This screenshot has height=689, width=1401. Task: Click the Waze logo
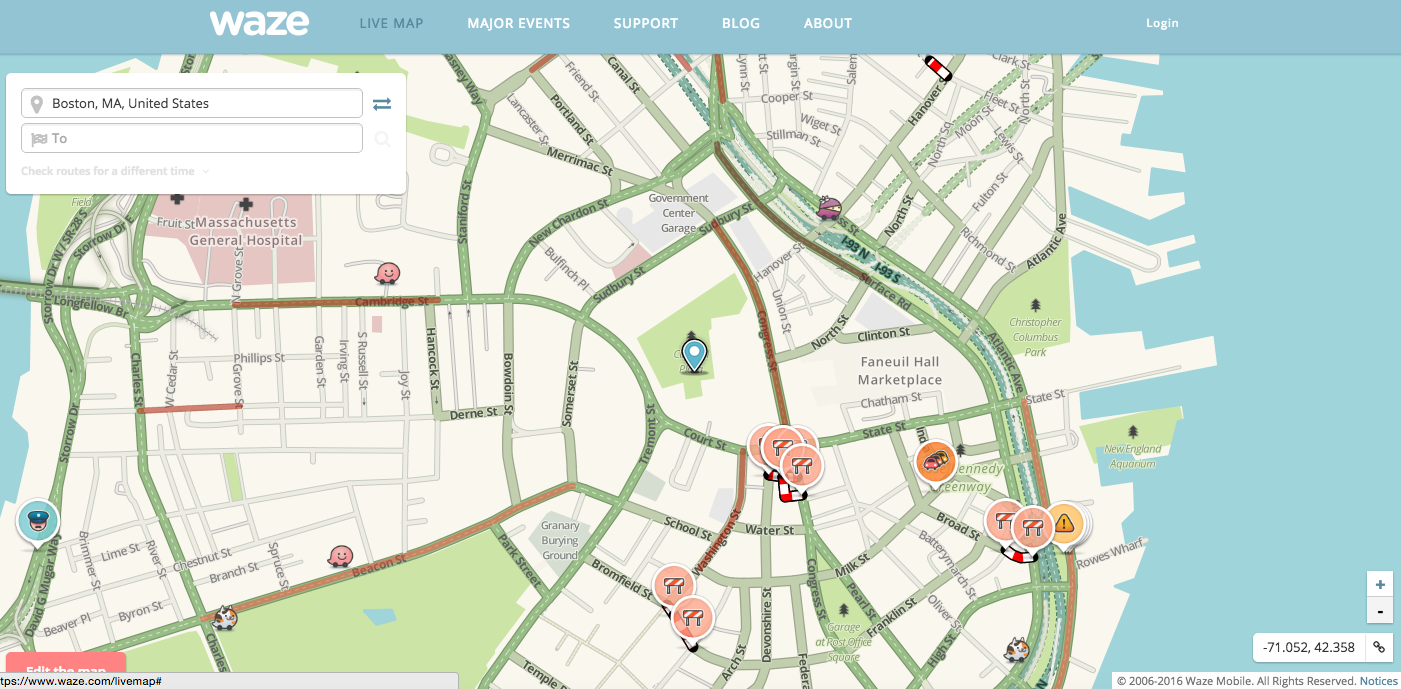coord(259,22)
